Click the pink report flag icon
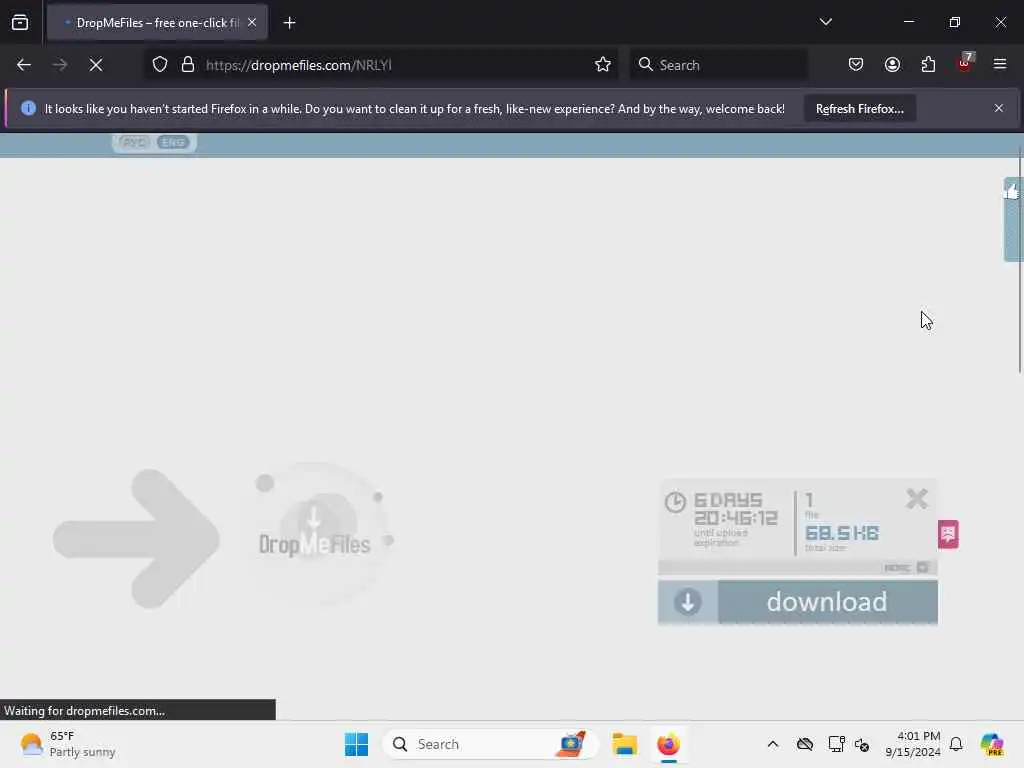Screen dimensions: 1024x768 [x=948, y=534]
